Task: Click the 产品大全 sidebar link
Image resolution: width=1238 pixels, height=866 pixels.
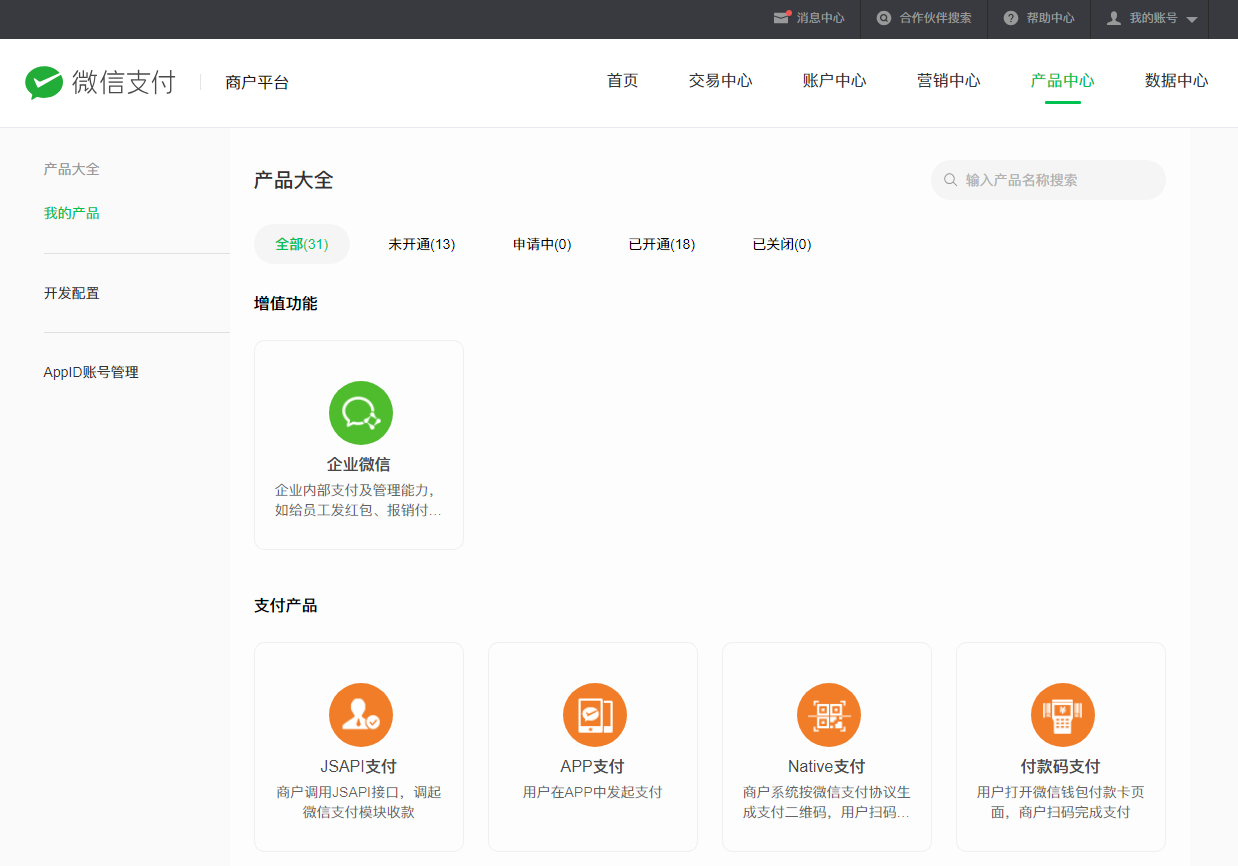Action: [72, 169]
